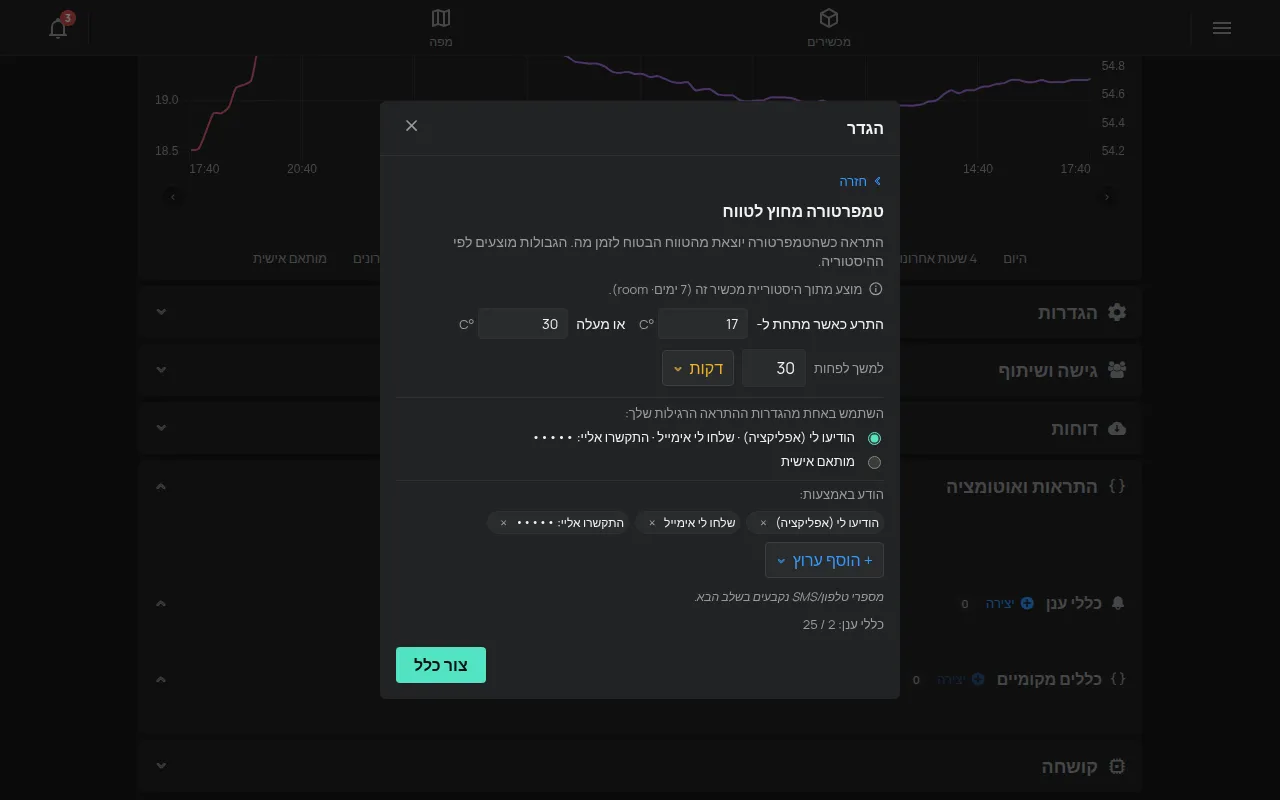Remove the התקשרו אליי chip
1280x800 pixels.
pyautogui.click(x=503, y=523)
